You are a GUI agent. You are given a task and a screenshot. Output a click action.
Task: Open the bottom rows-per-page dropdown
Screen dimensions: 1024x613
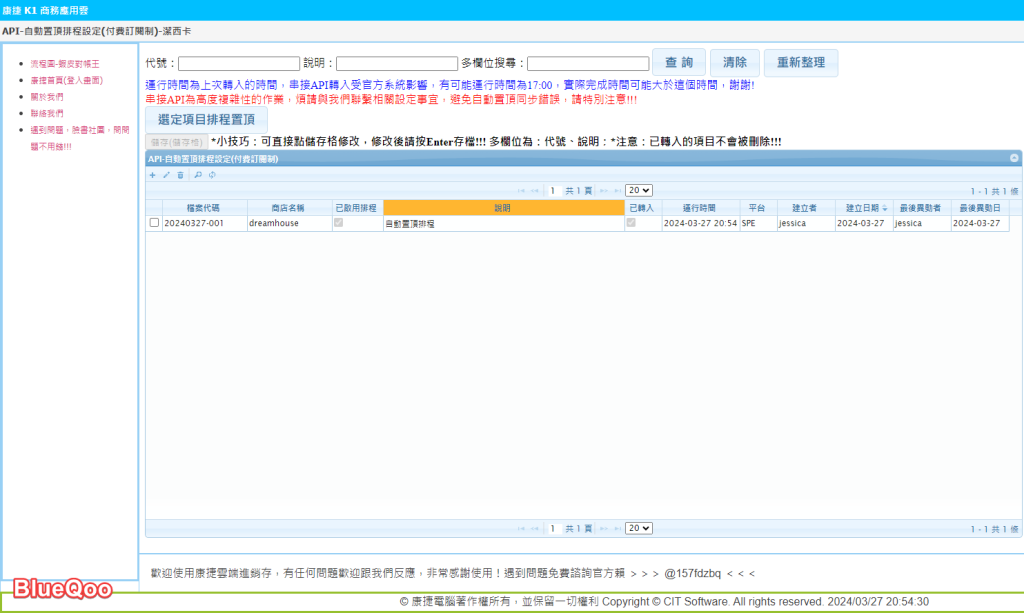[639, 528]
